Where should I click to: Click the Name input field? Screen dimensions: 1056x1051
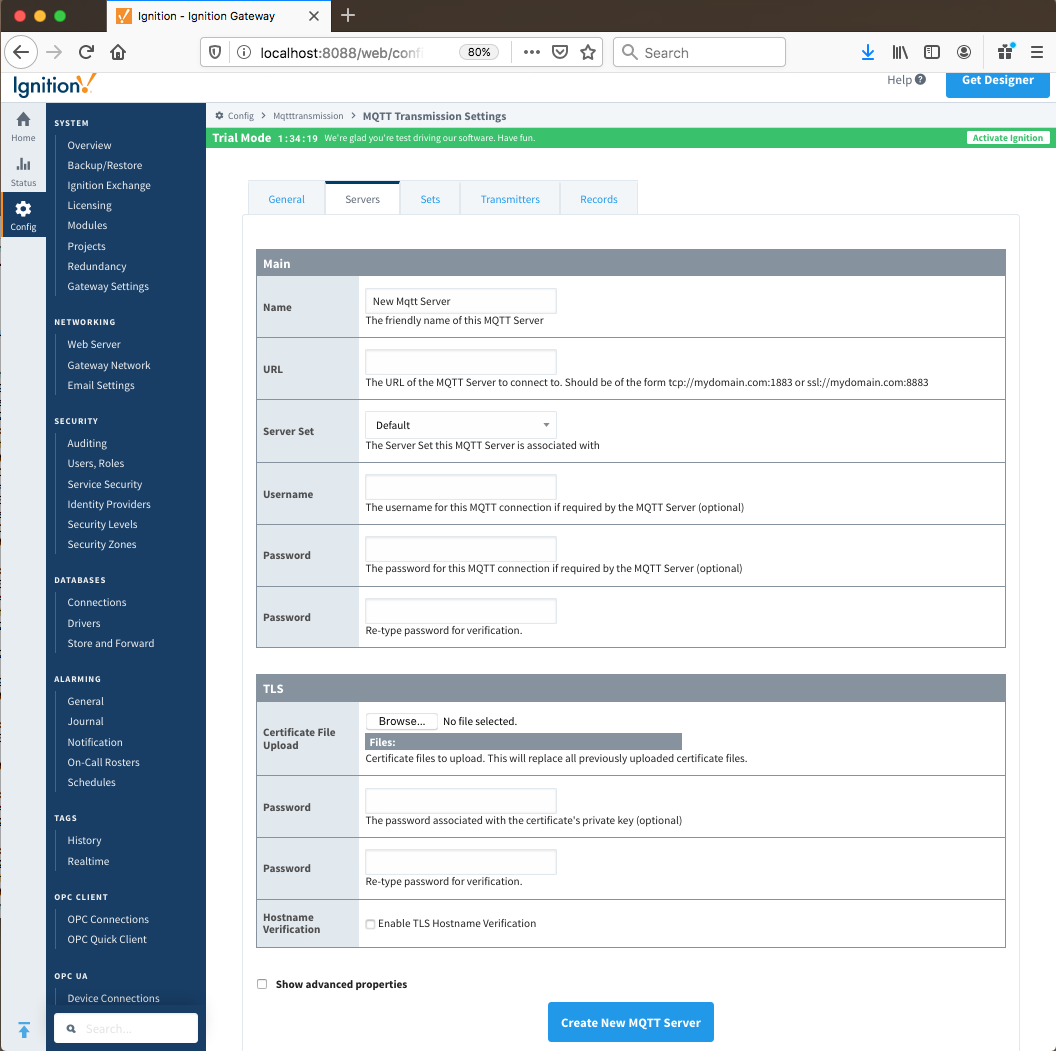tap(461, 302)
